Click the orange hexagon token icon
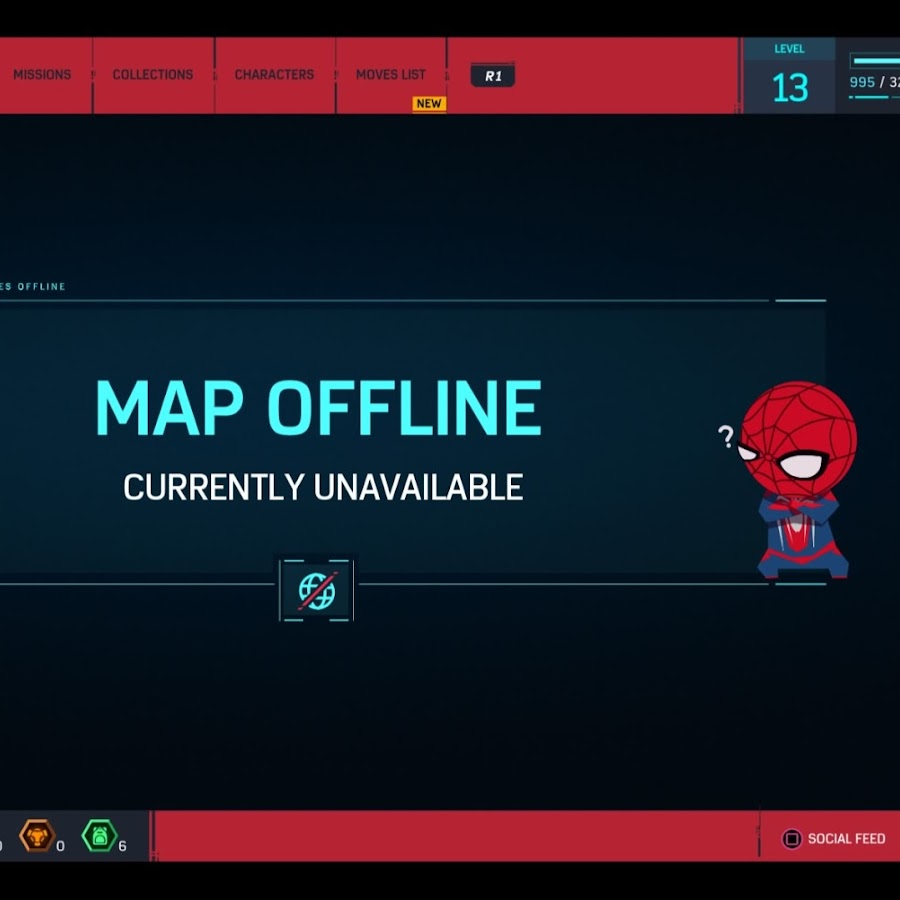Screen dimensions: 900x900 37,836
